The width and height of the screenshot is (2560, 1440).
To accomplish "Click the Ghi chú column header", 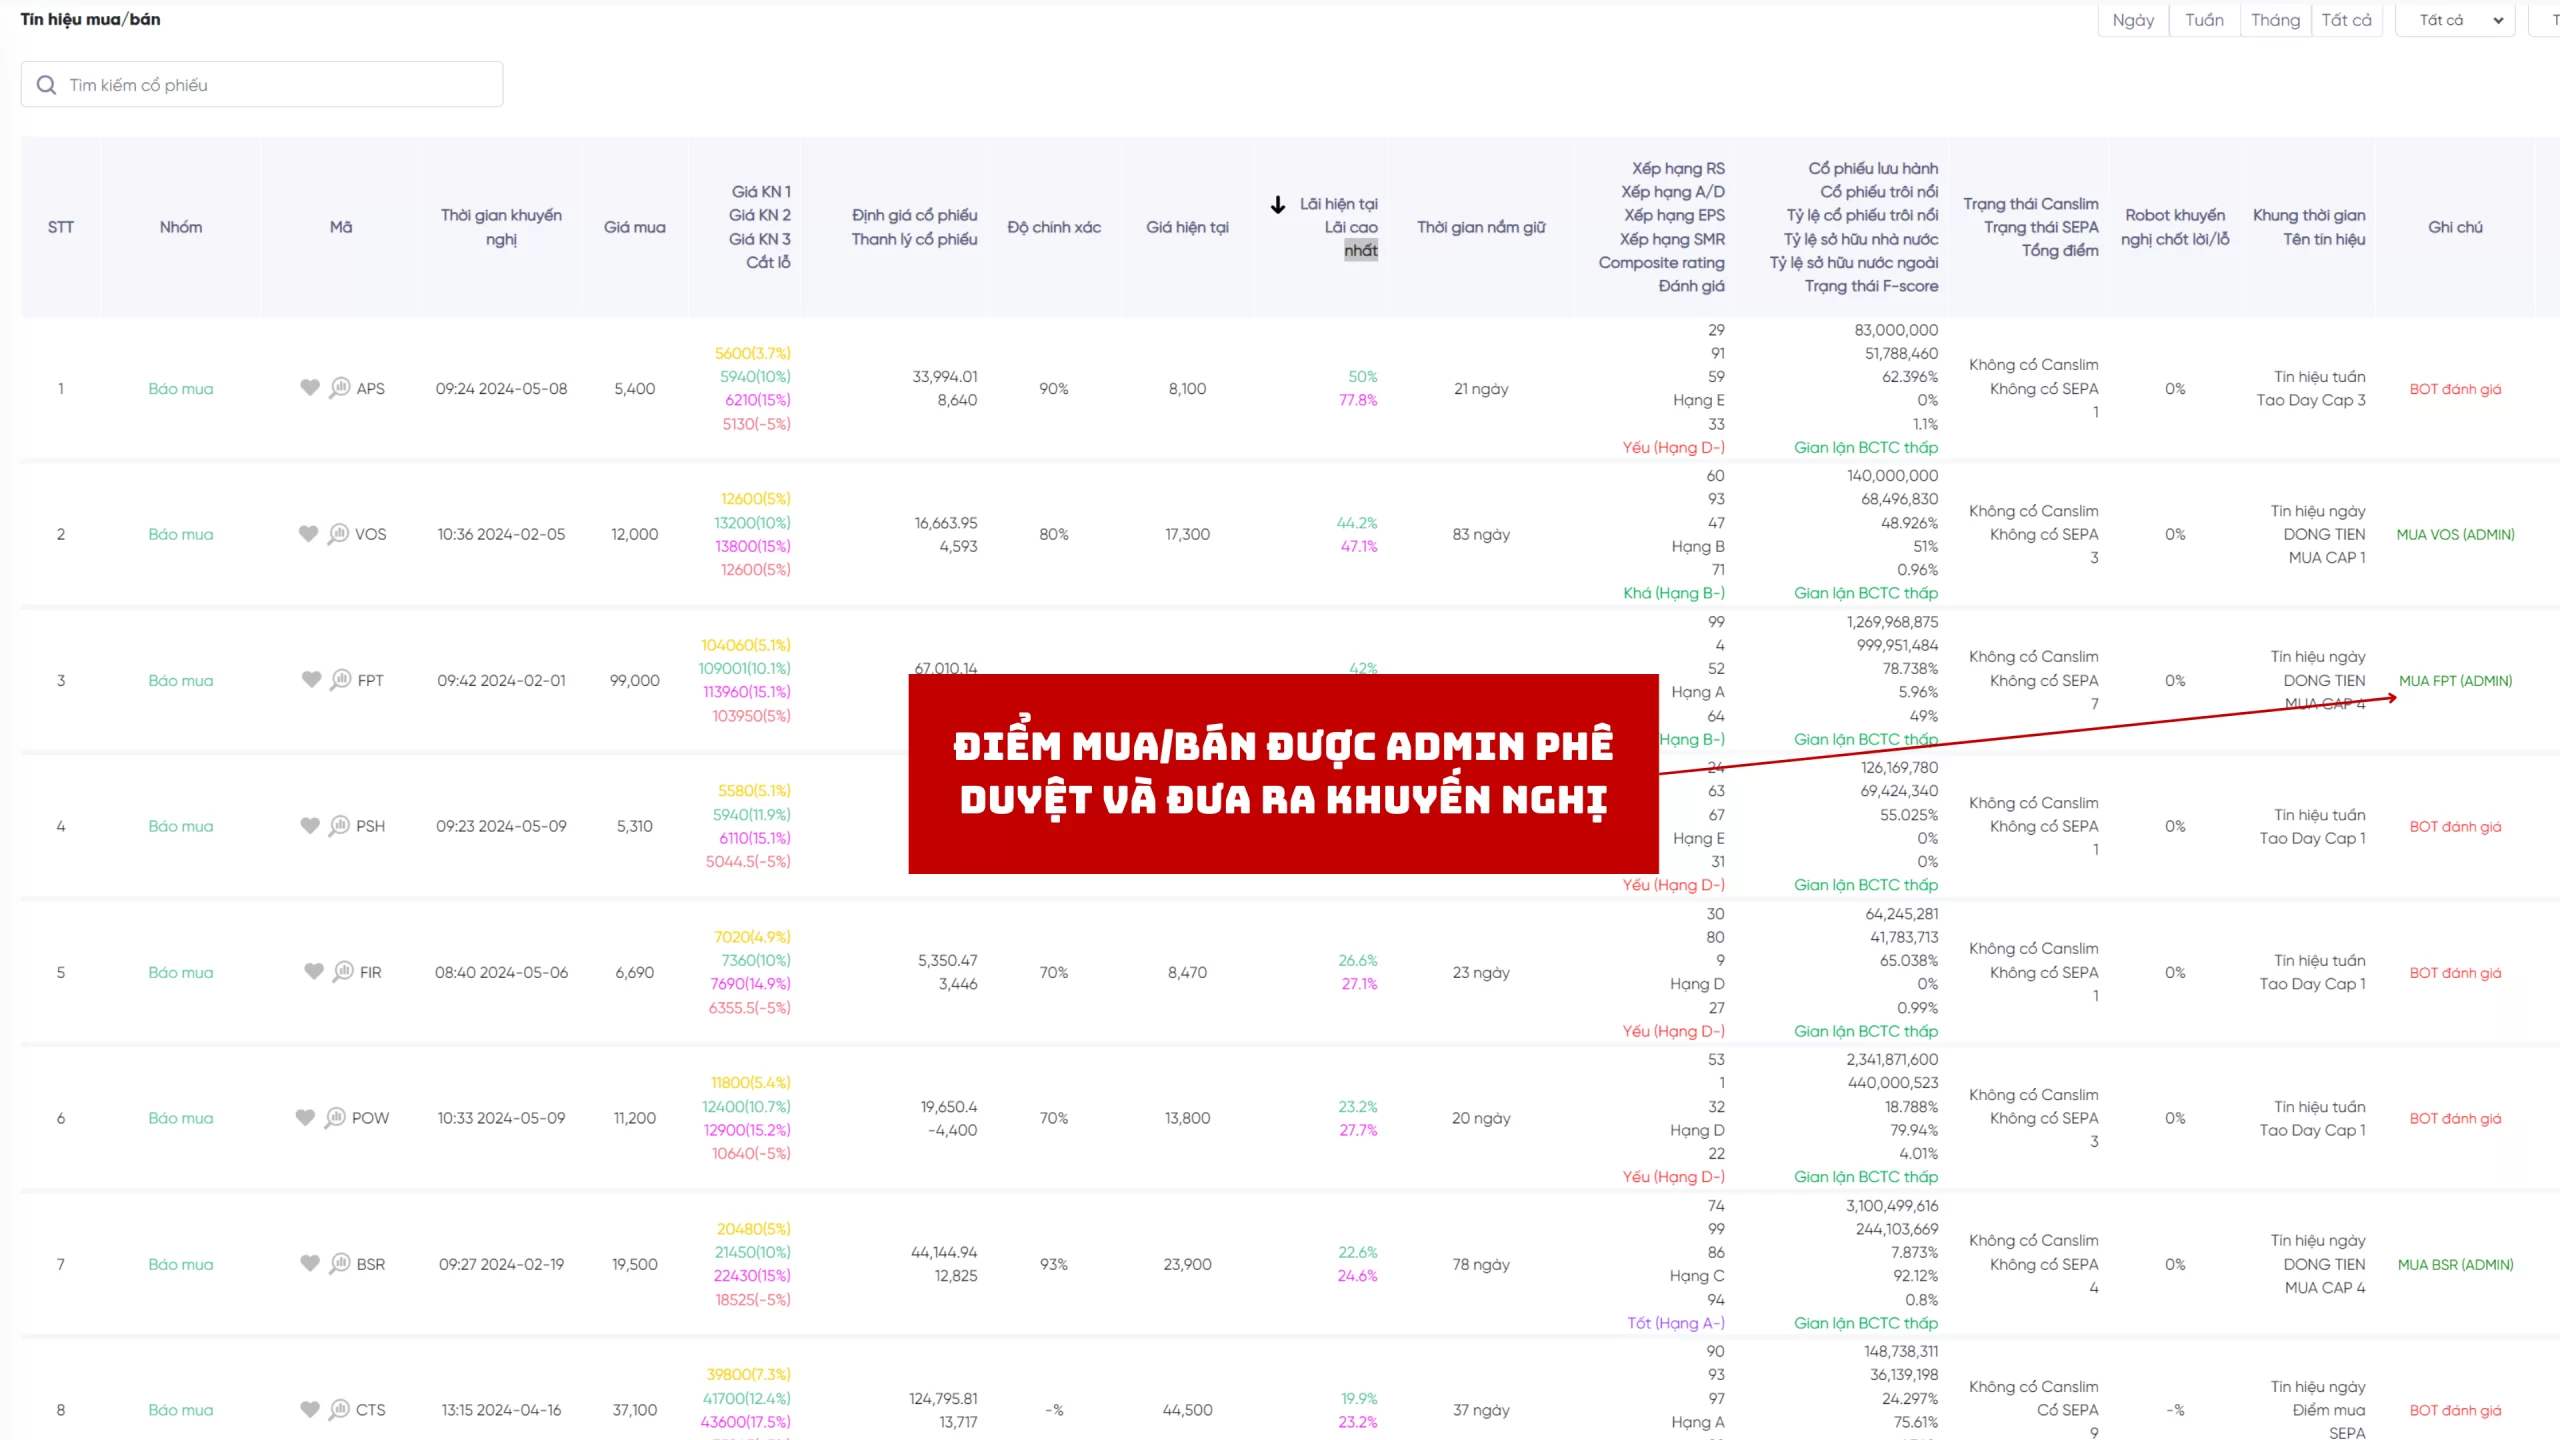I will click(x=2455, y=227).
